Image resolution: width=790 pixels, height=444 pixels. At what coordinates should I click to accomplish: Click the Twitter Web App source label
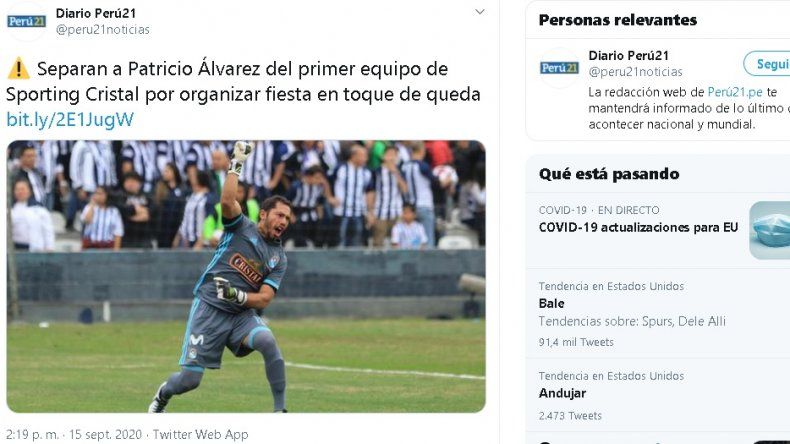tap(201, 434)
